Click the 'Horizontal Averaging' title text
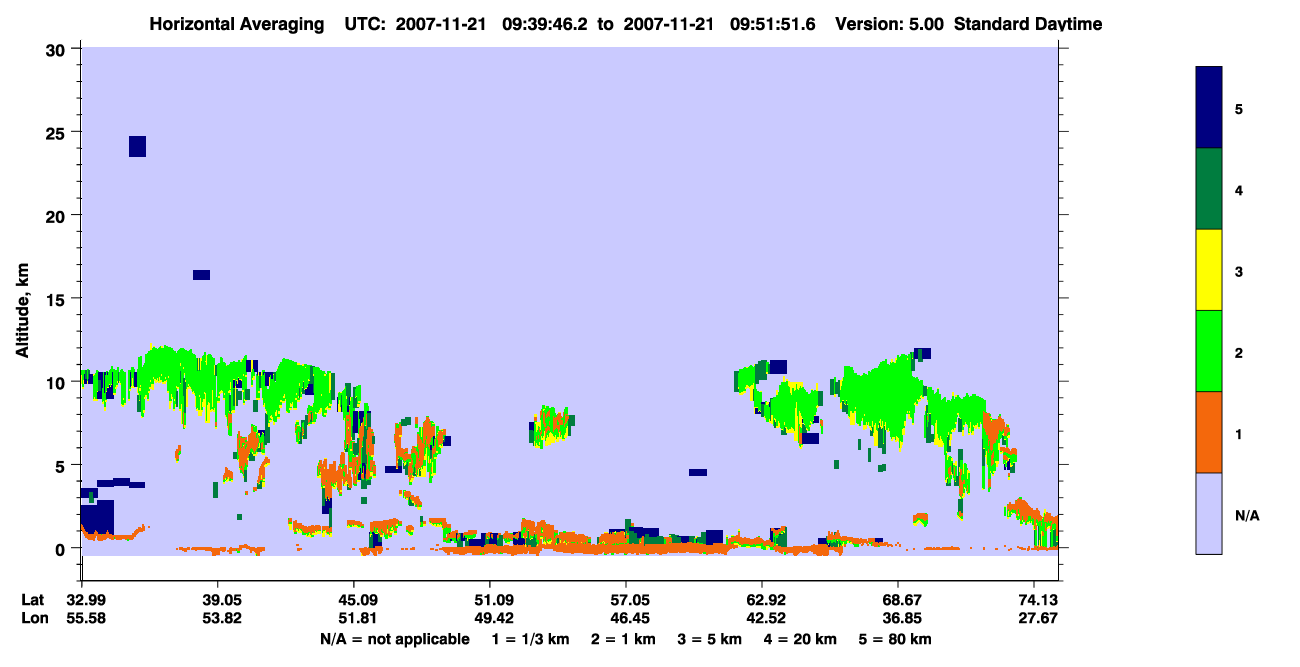 [x=235, y=24]
